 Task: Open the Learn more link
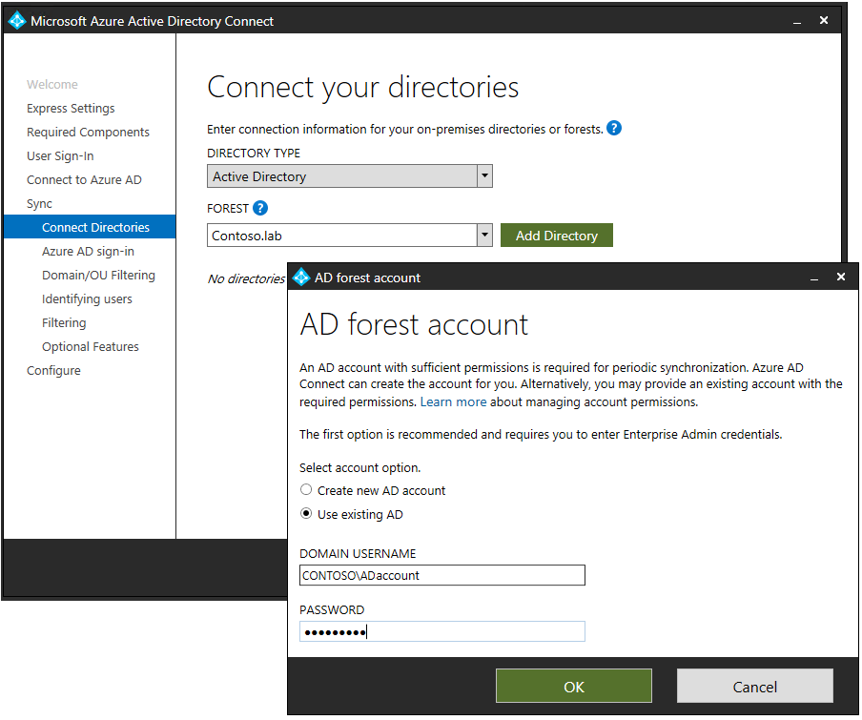453,402
